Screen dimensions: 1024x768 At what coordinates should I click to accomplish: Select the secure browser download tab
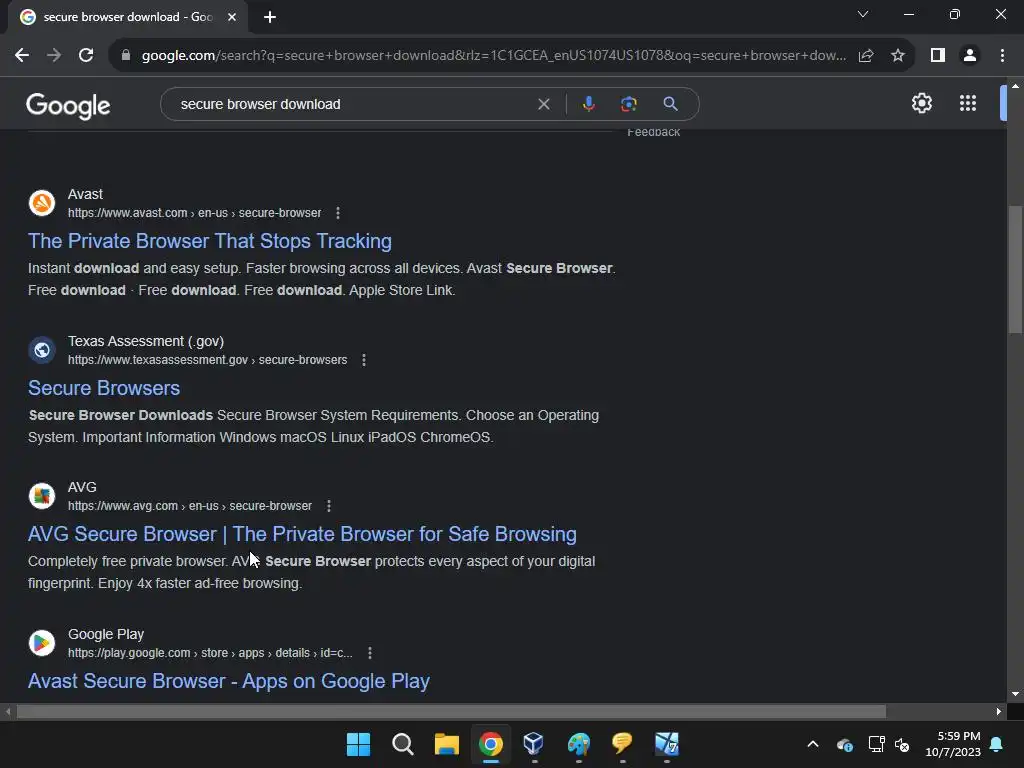coord(128,17)
